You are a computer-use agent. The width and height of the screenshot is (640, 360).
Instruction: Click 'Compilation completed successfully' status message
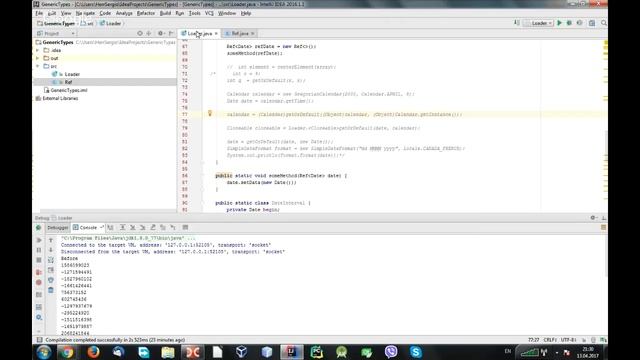115,340
